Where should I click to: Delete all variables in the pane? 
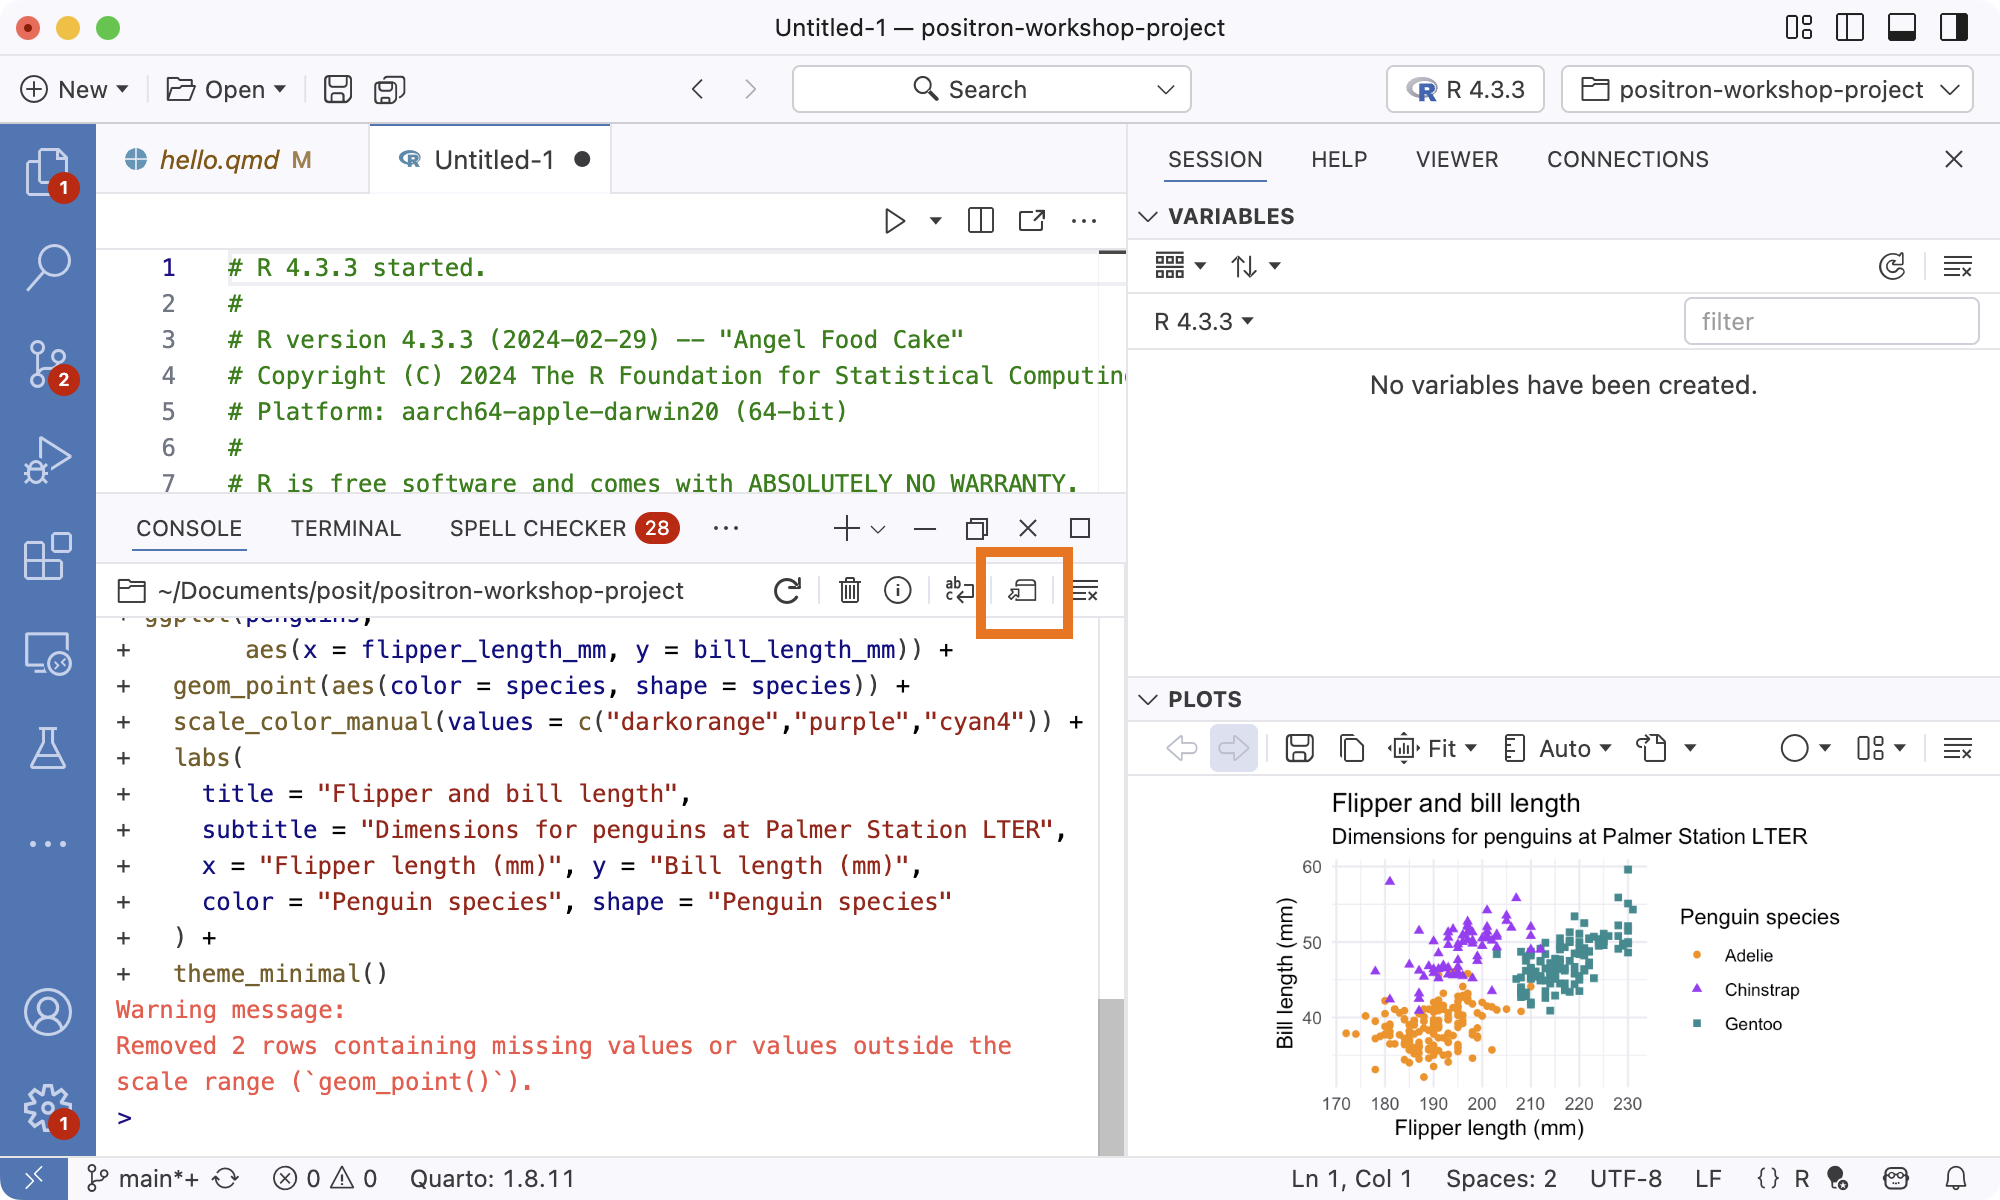tap(1958, 266)
